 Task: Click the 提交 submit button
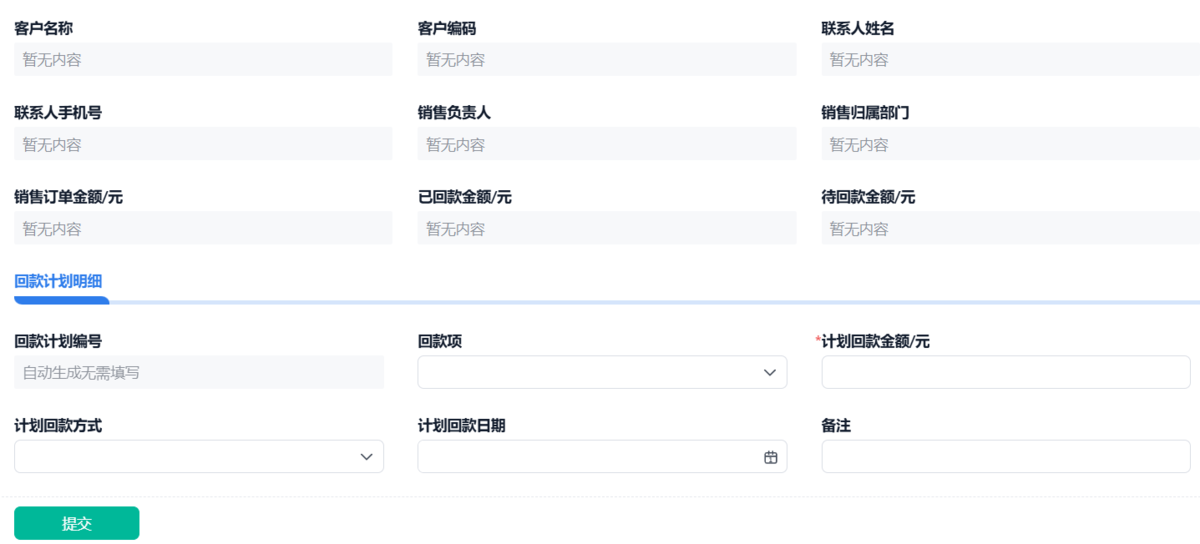point(76,523)
